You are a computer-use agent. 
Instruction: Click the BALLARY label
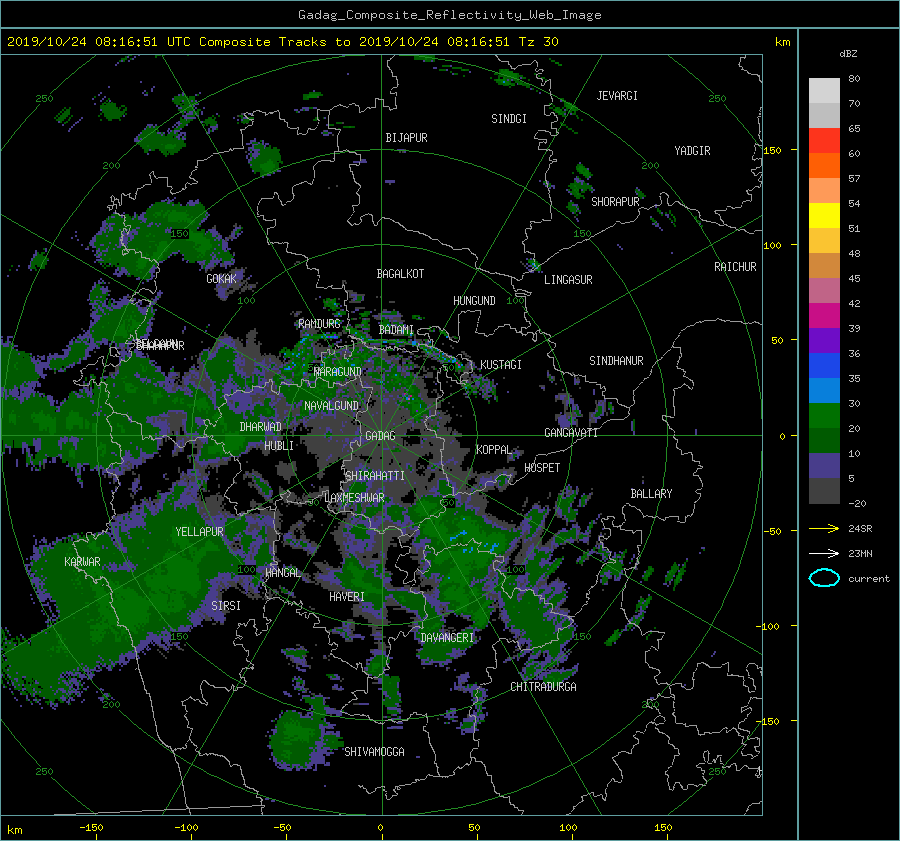tap(651, 494)
